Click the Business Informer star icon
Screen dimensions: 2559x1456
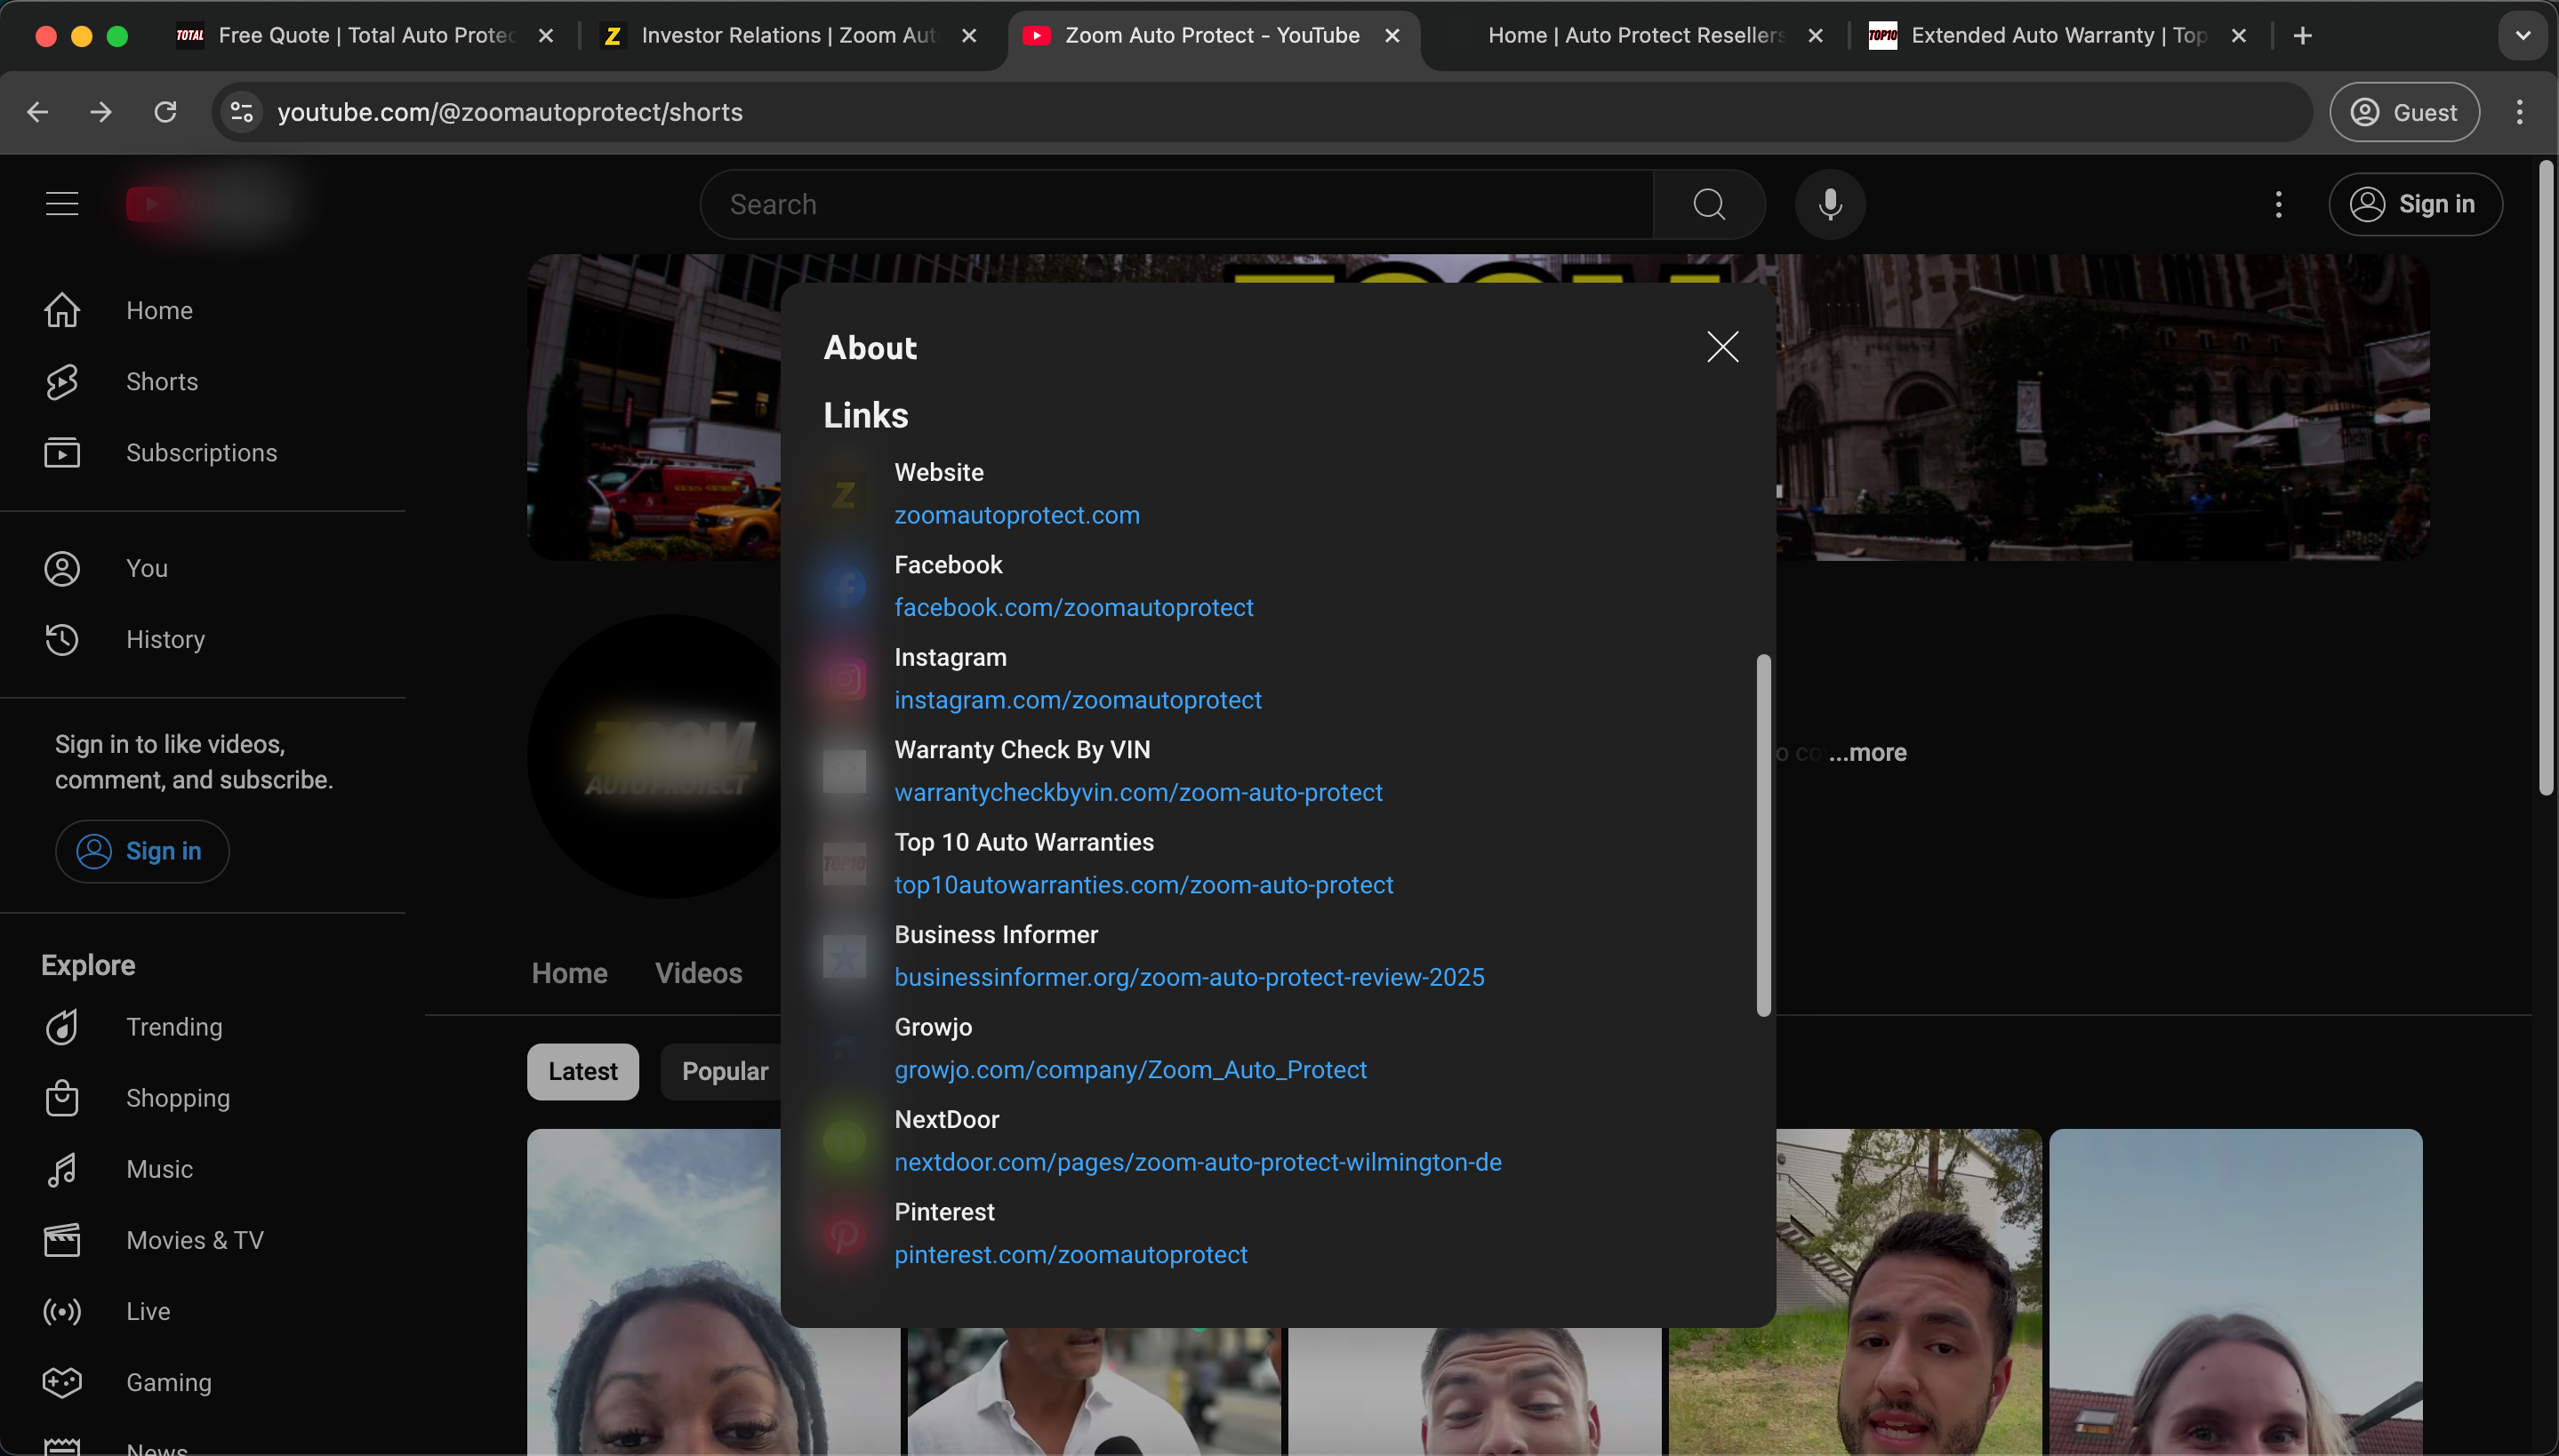[844, 956]
